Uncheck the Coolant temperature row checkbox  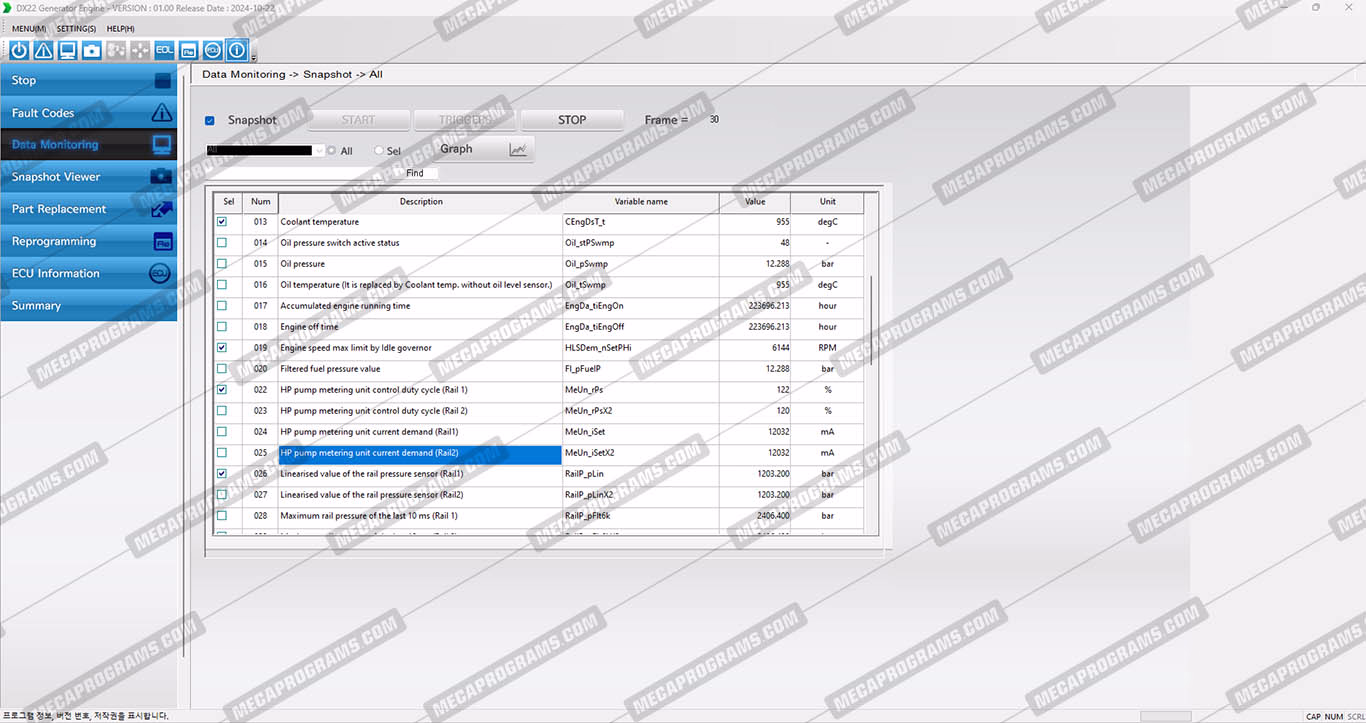(x=222, y=222)
